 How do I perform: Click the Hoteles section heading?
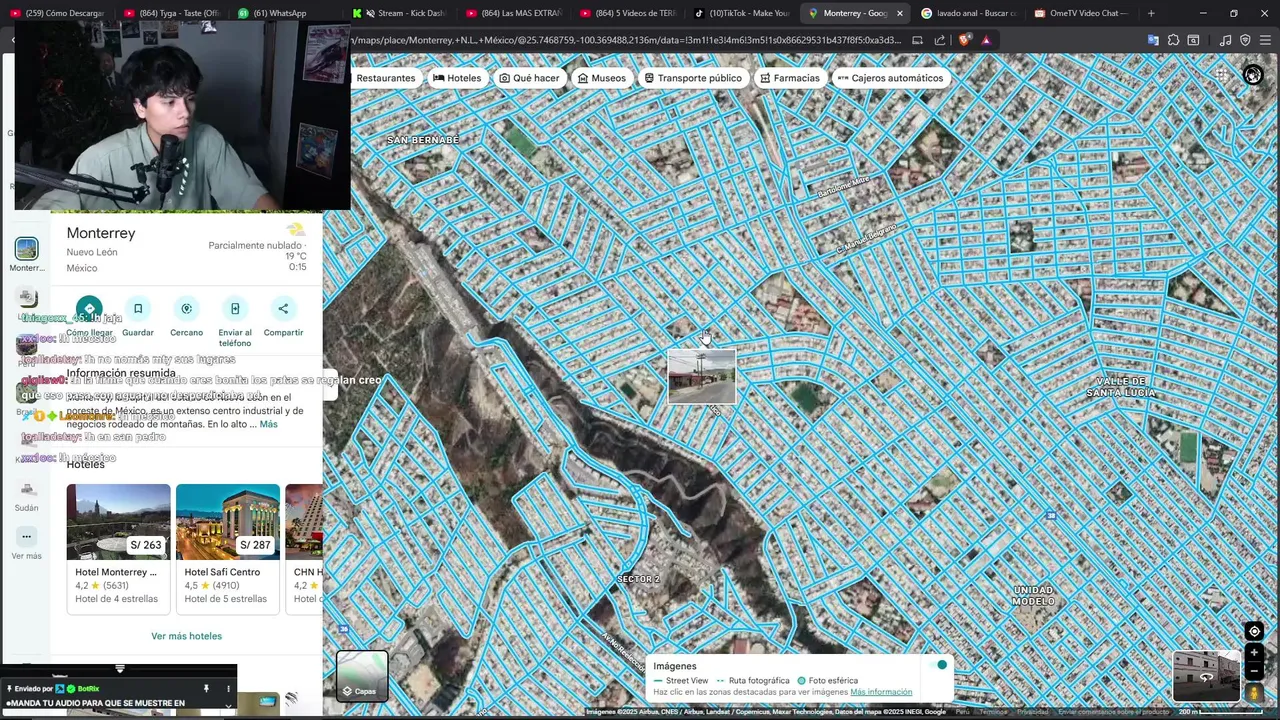point(86,465)
